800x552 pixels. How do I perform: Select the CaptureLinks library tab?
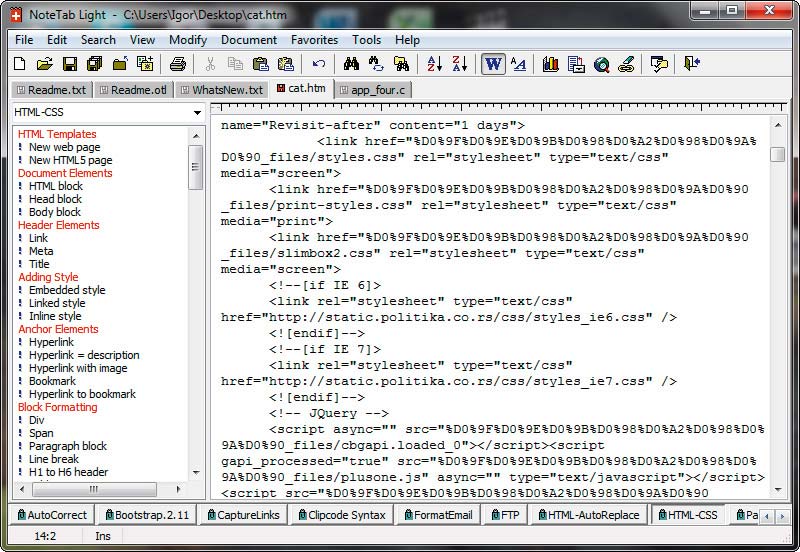click(x=243, y=515)
